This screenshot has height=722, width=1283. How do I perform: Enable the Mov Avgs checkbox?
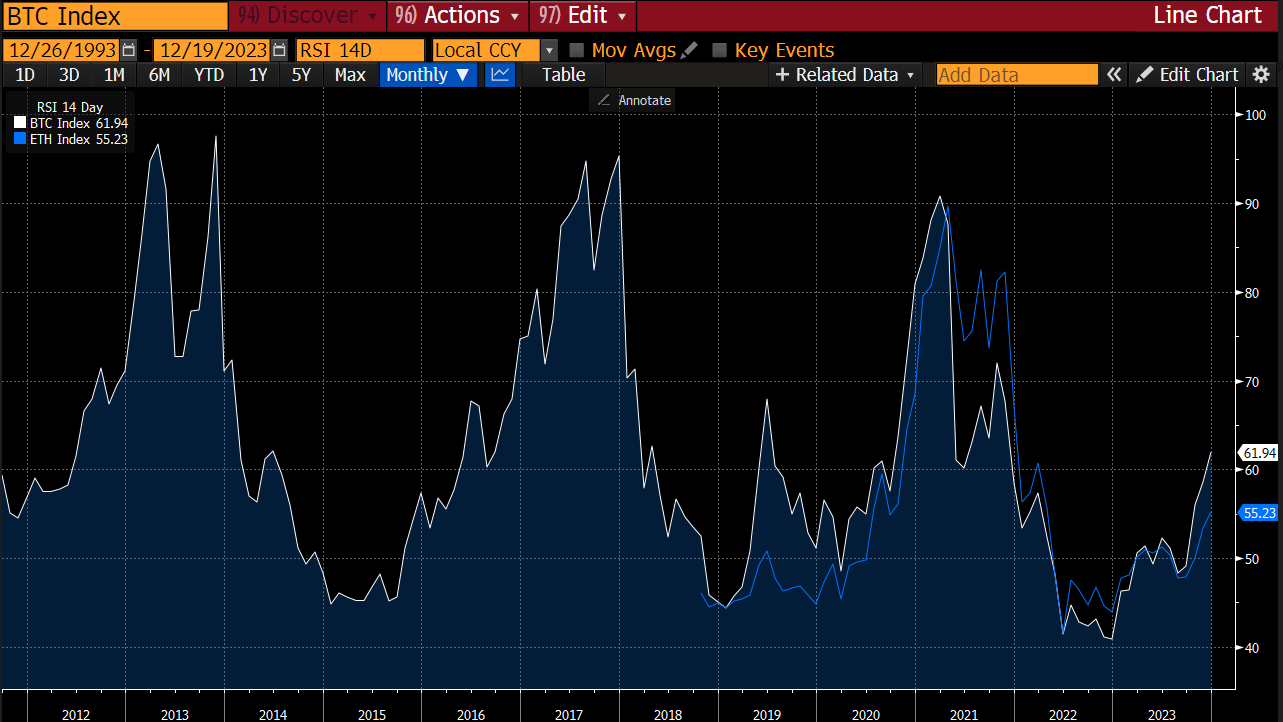(x=577, y=50)
